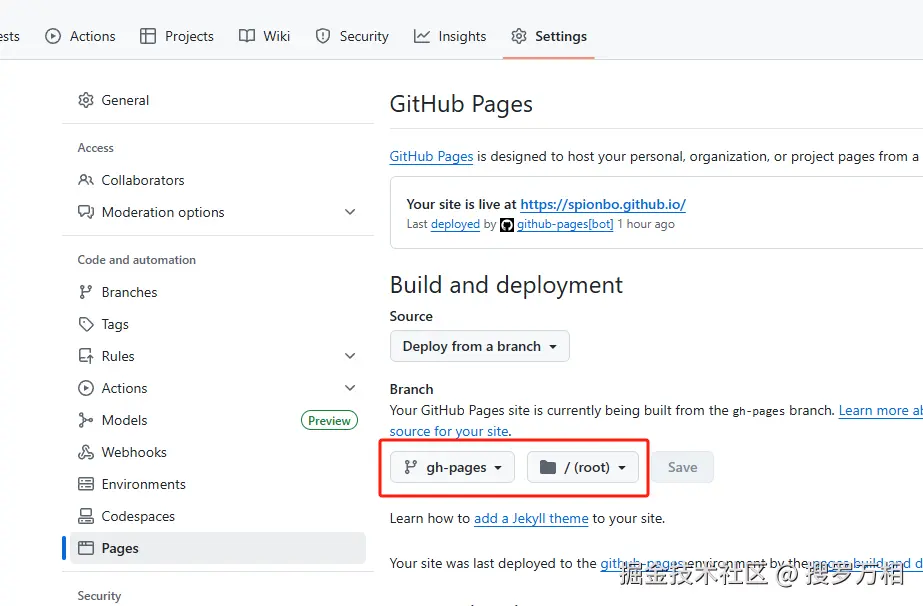
Task: Click the Projects table icon
Action: click(148, 36)
